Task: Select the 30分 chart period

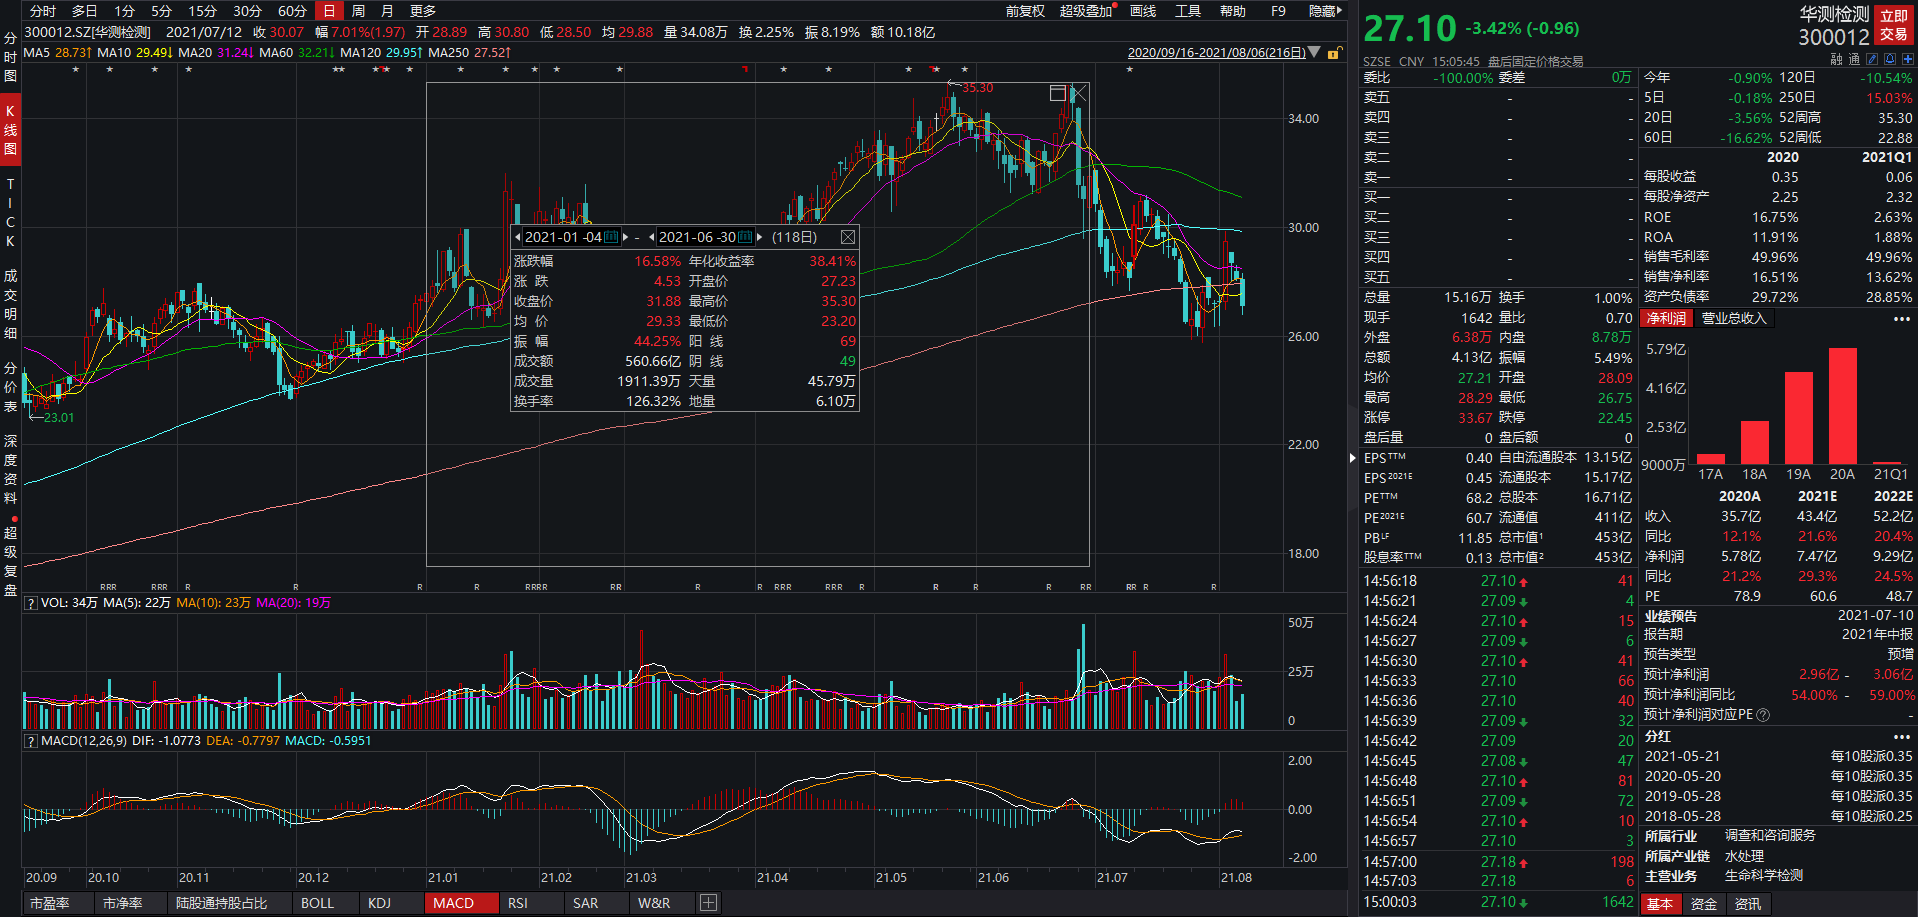Action: (x=247, y=11)
